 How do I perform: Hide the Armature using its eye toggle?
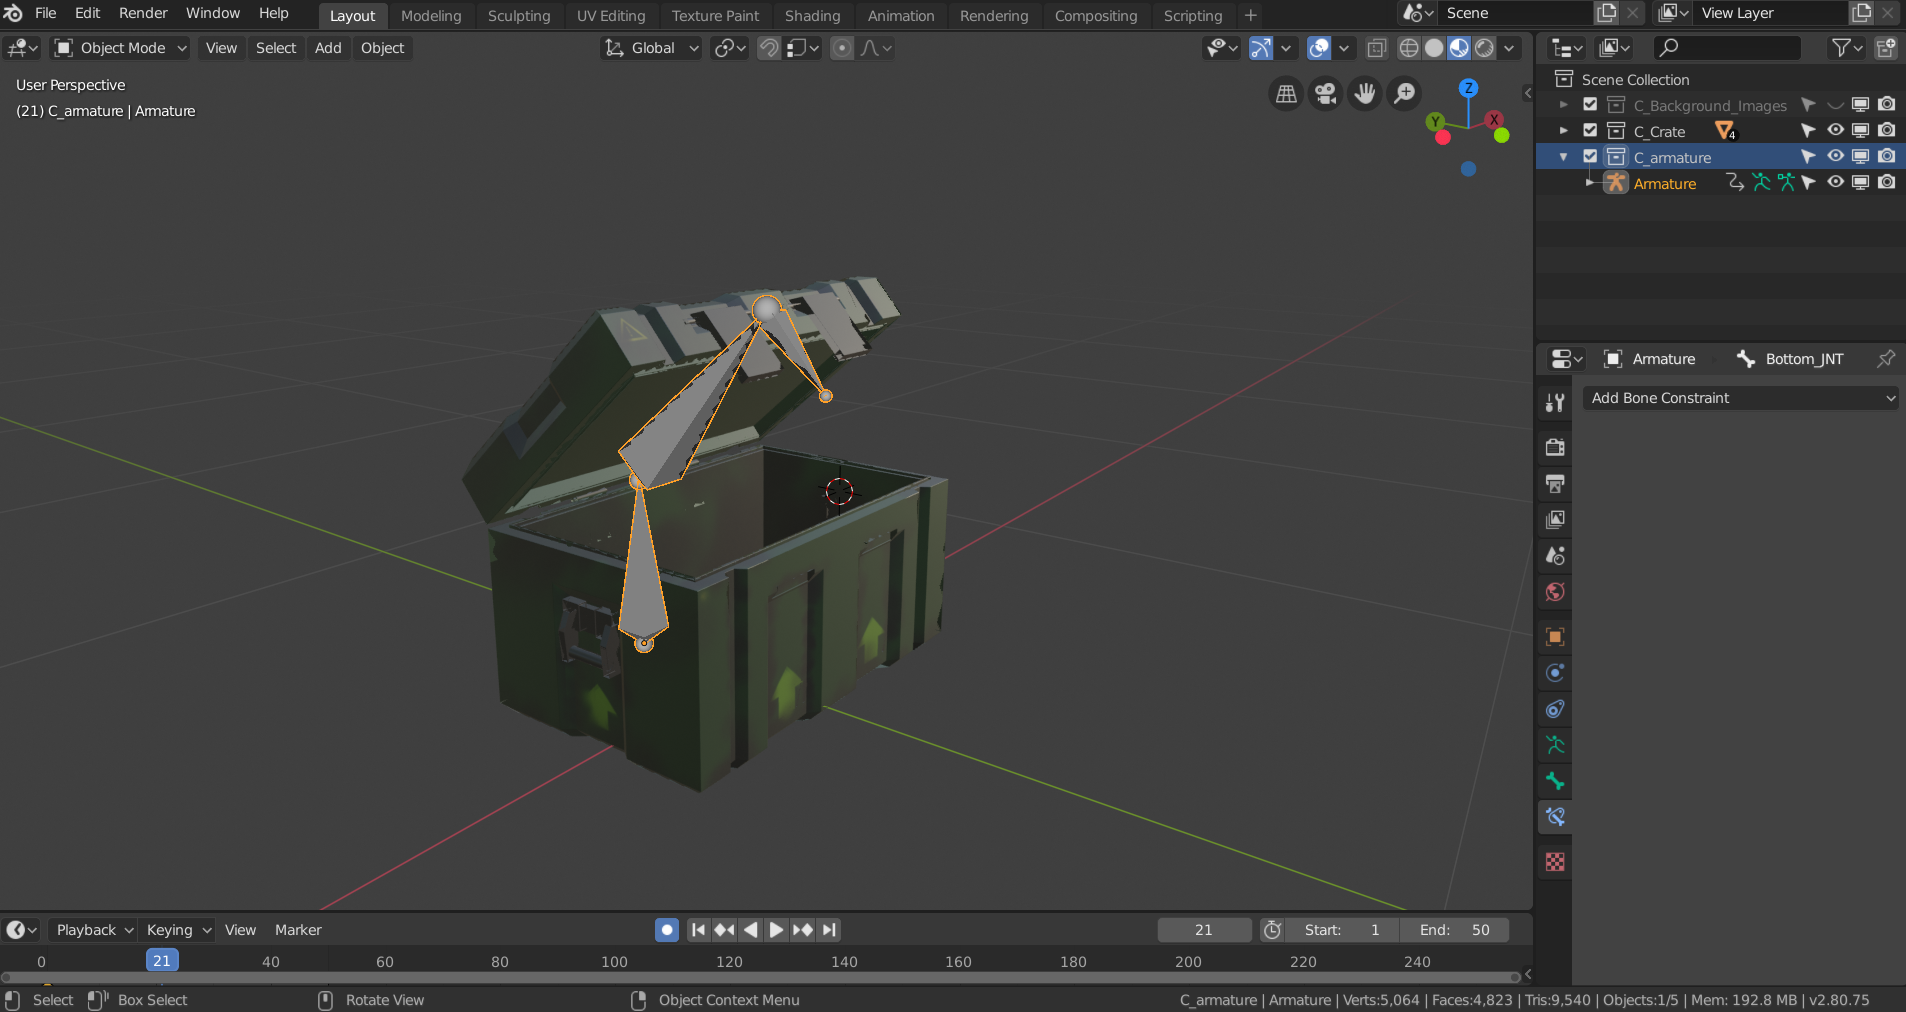click(1836, 182)
